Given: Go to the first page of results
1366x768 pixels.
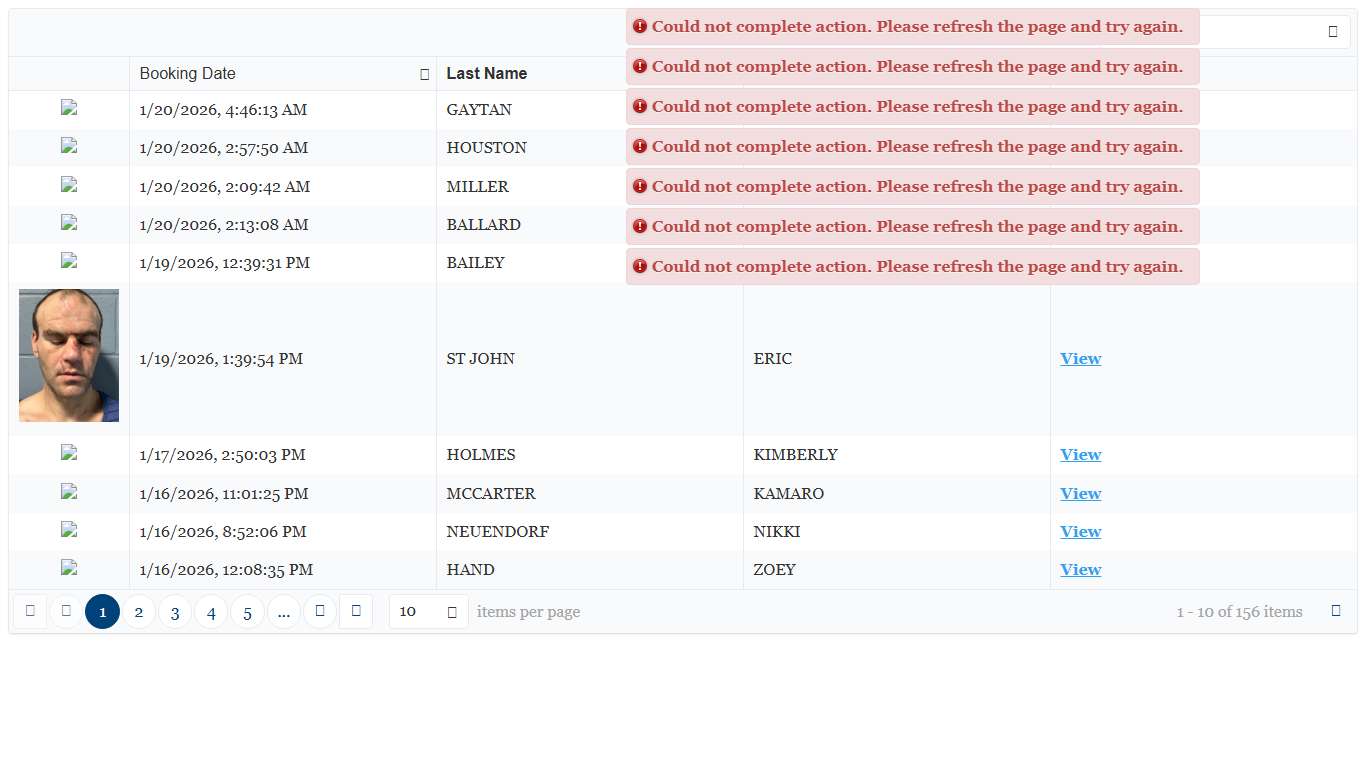Looking at the screenshot, I should pyautogui.click(x=30, y=611).
